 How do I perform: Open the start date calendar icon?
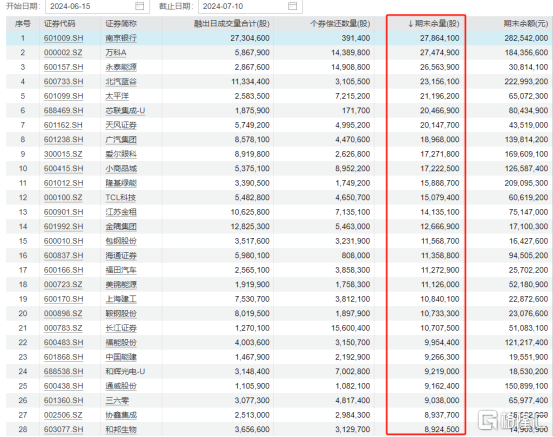click(140, 6)
